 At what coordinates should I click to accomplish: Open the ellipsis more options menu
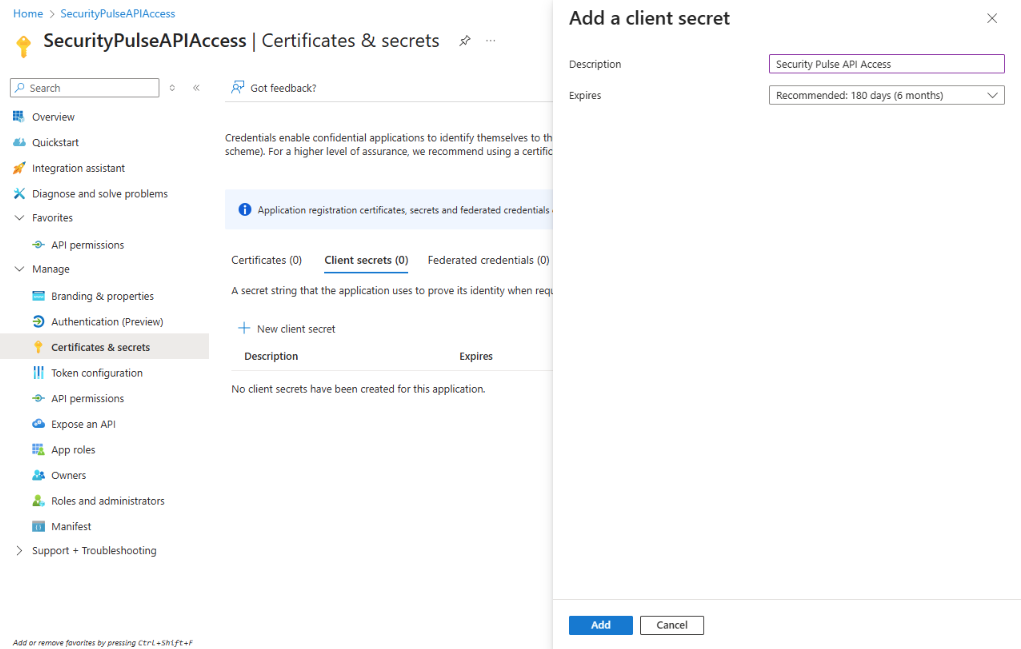point(491,41)
